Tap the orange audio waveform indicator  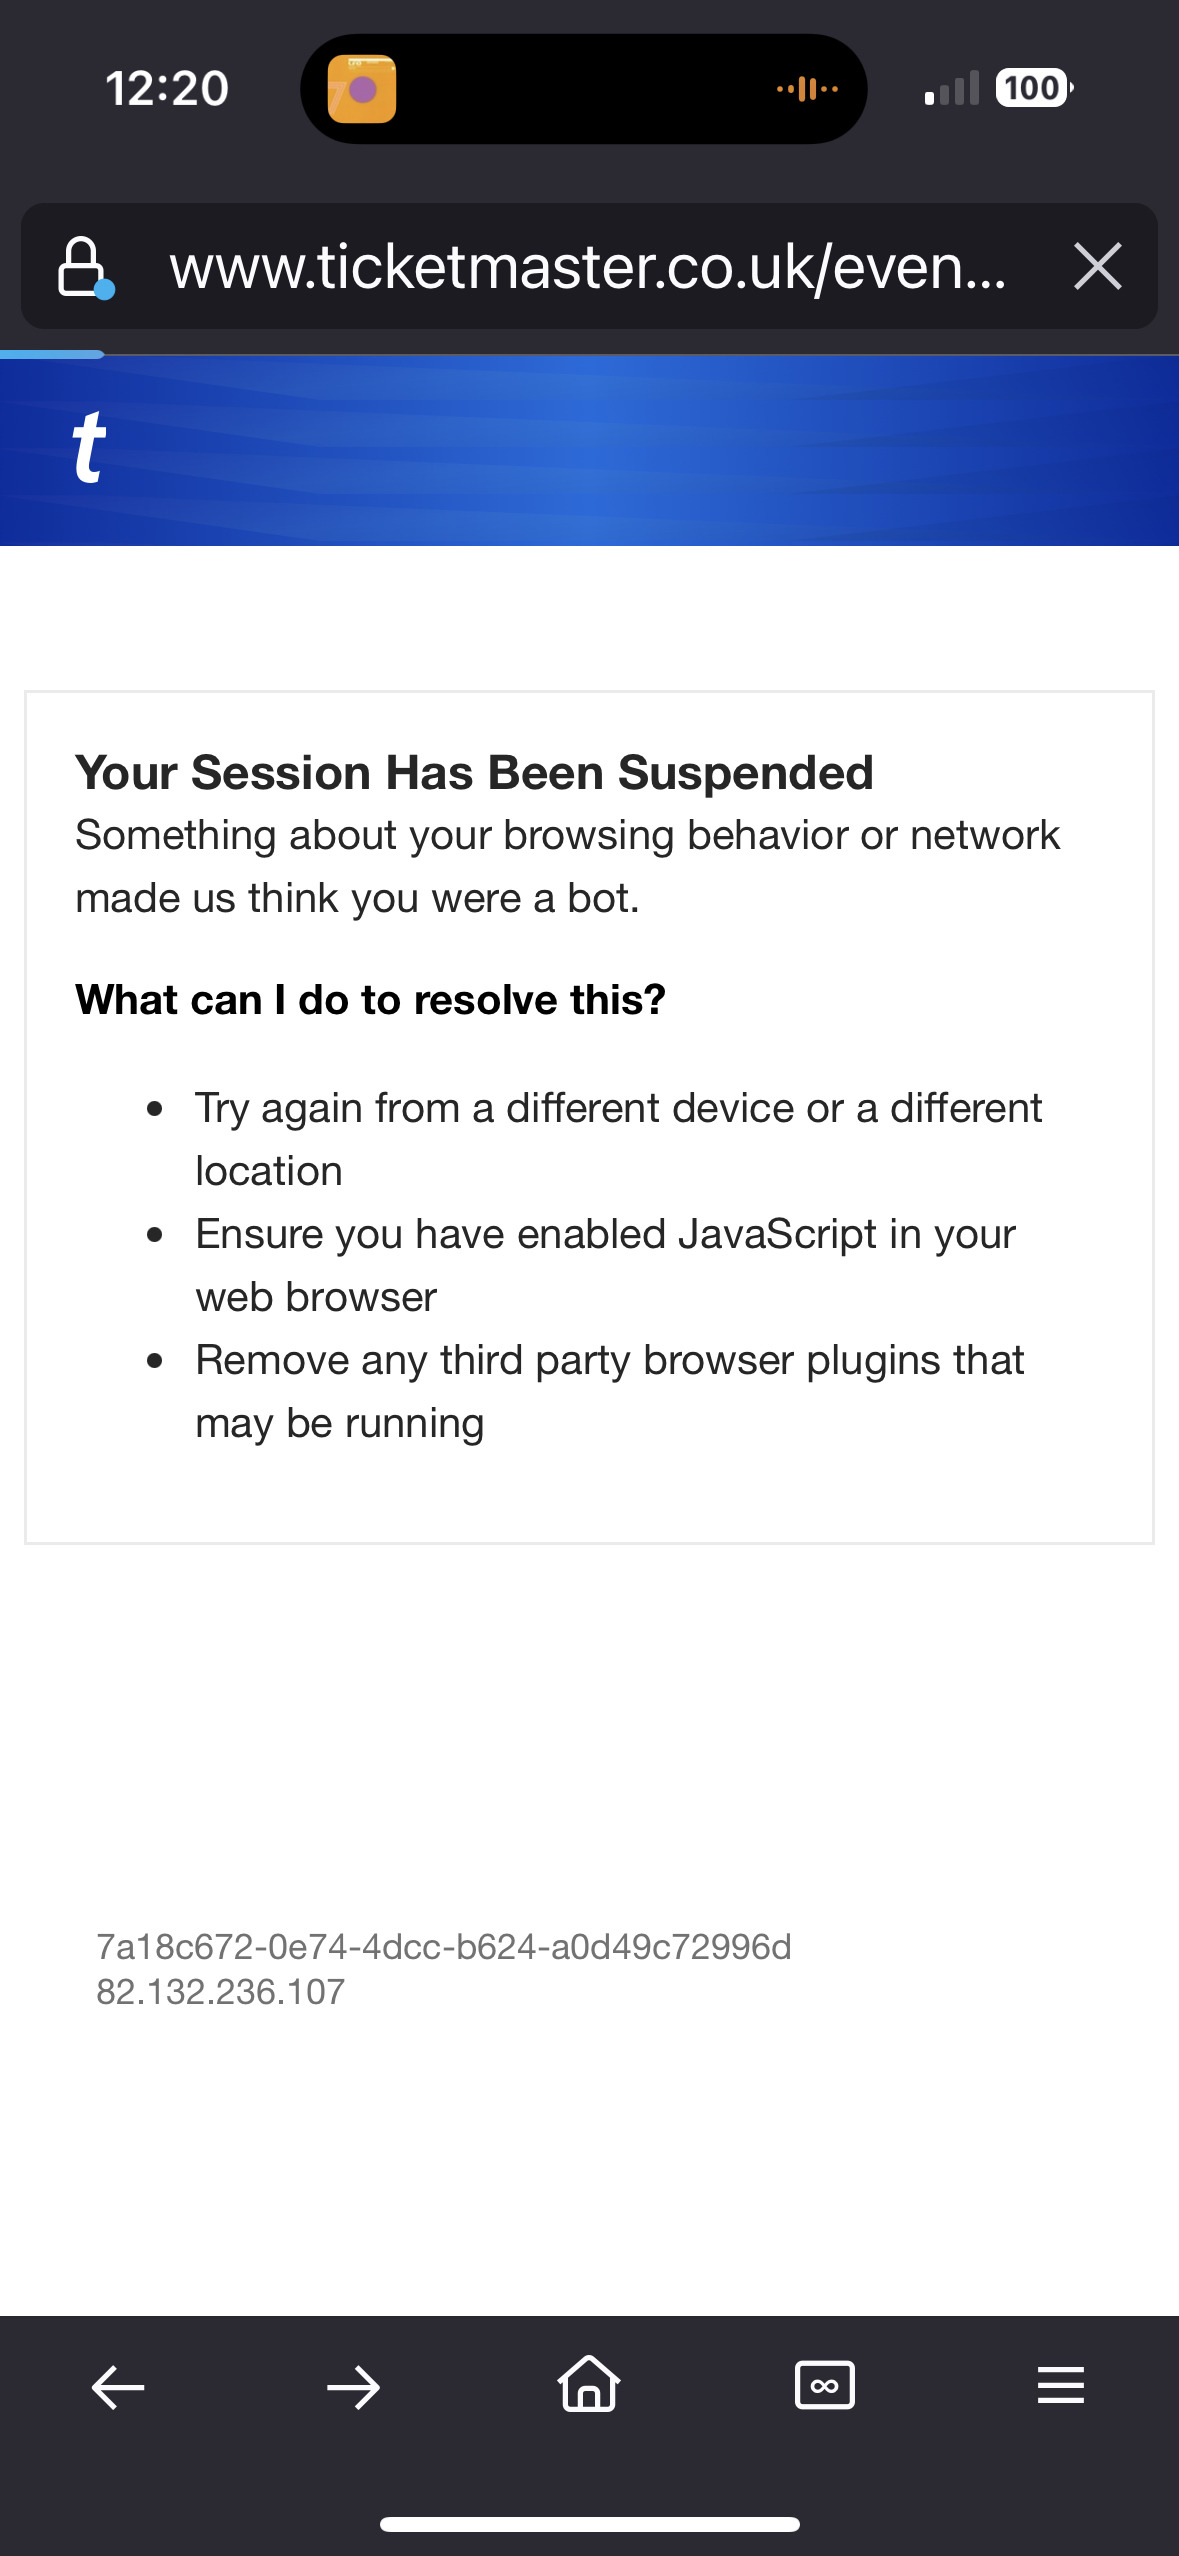[x=807, y=89]
